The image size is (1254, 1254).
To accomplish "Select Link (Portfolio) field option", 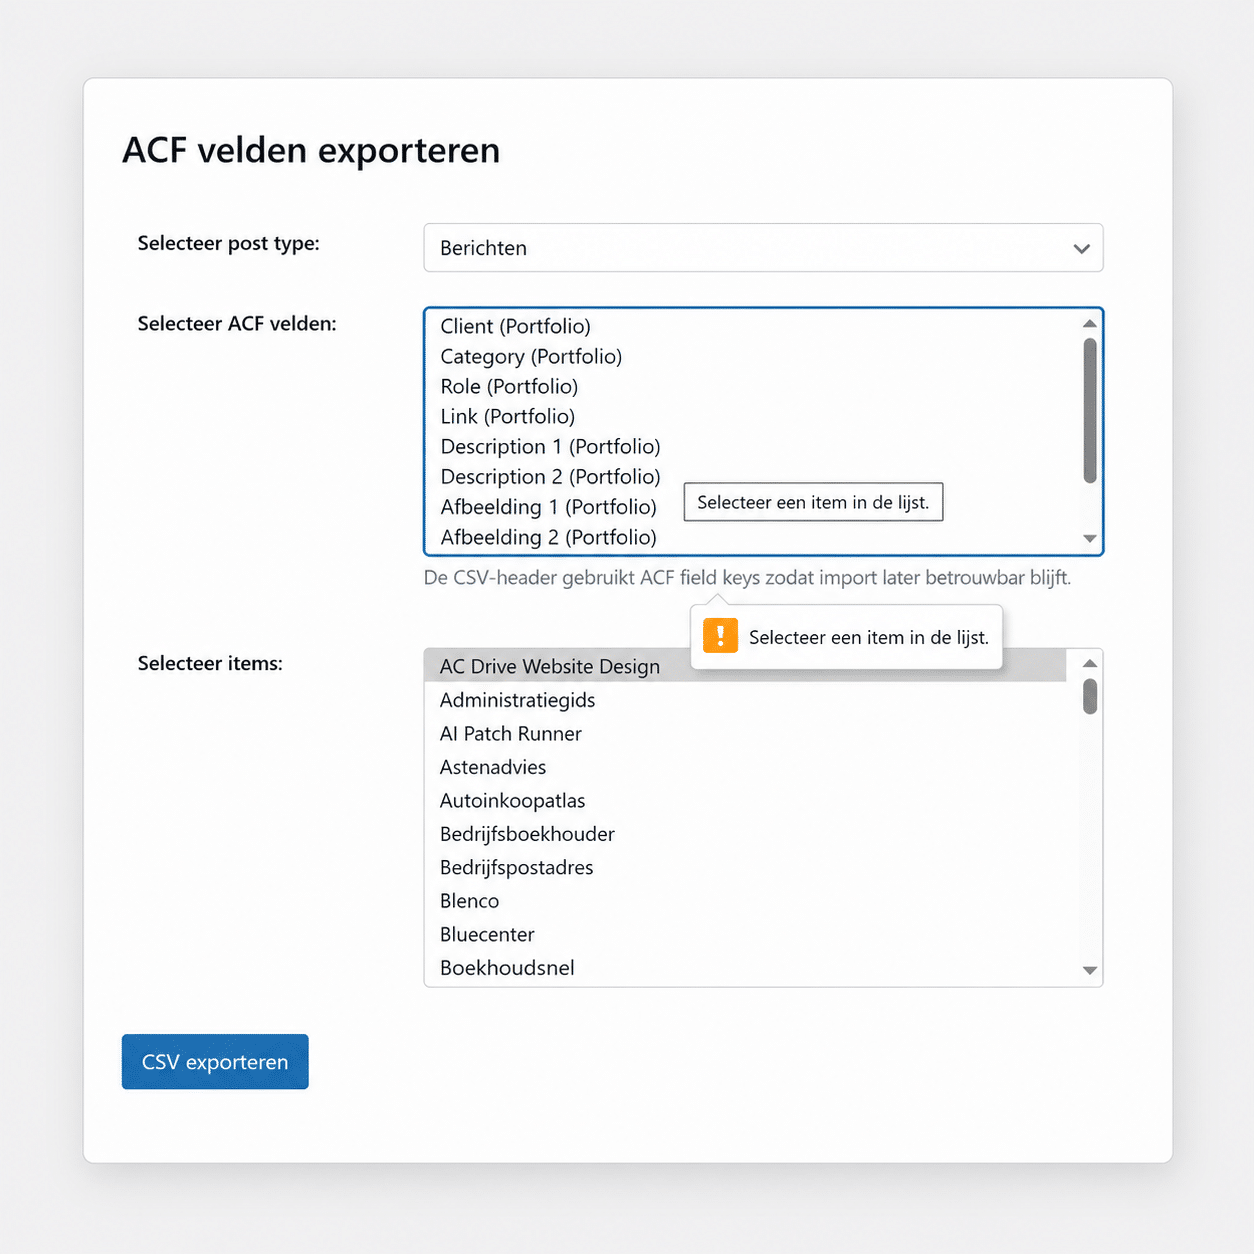I will [507, 417].
